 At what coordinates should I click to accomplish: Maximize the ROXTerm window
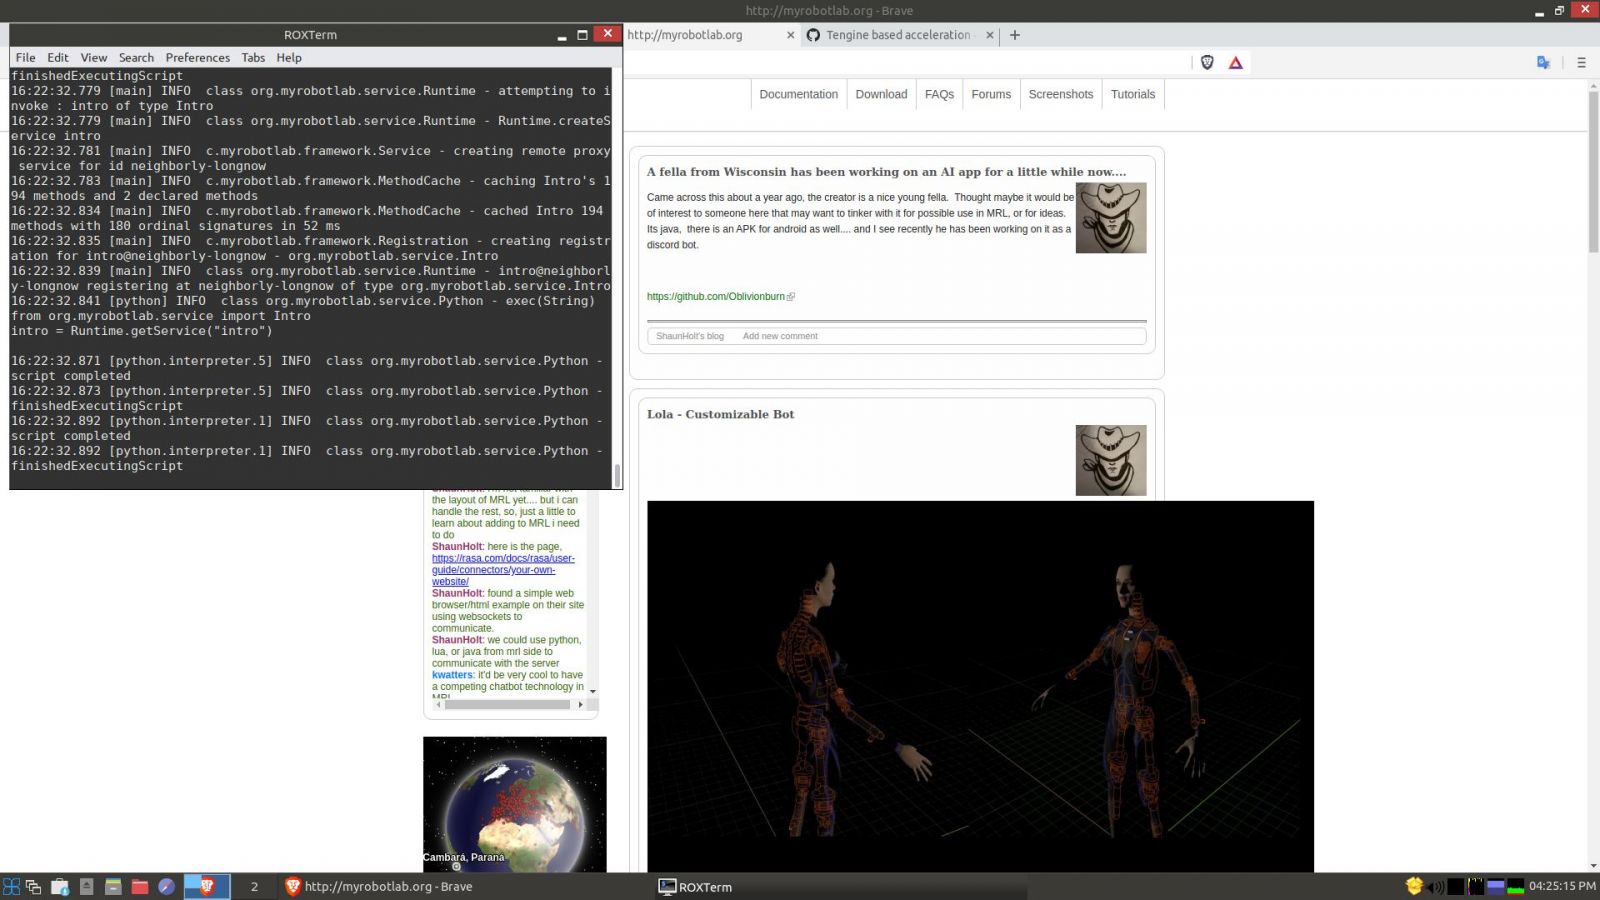tap(583, 35)
